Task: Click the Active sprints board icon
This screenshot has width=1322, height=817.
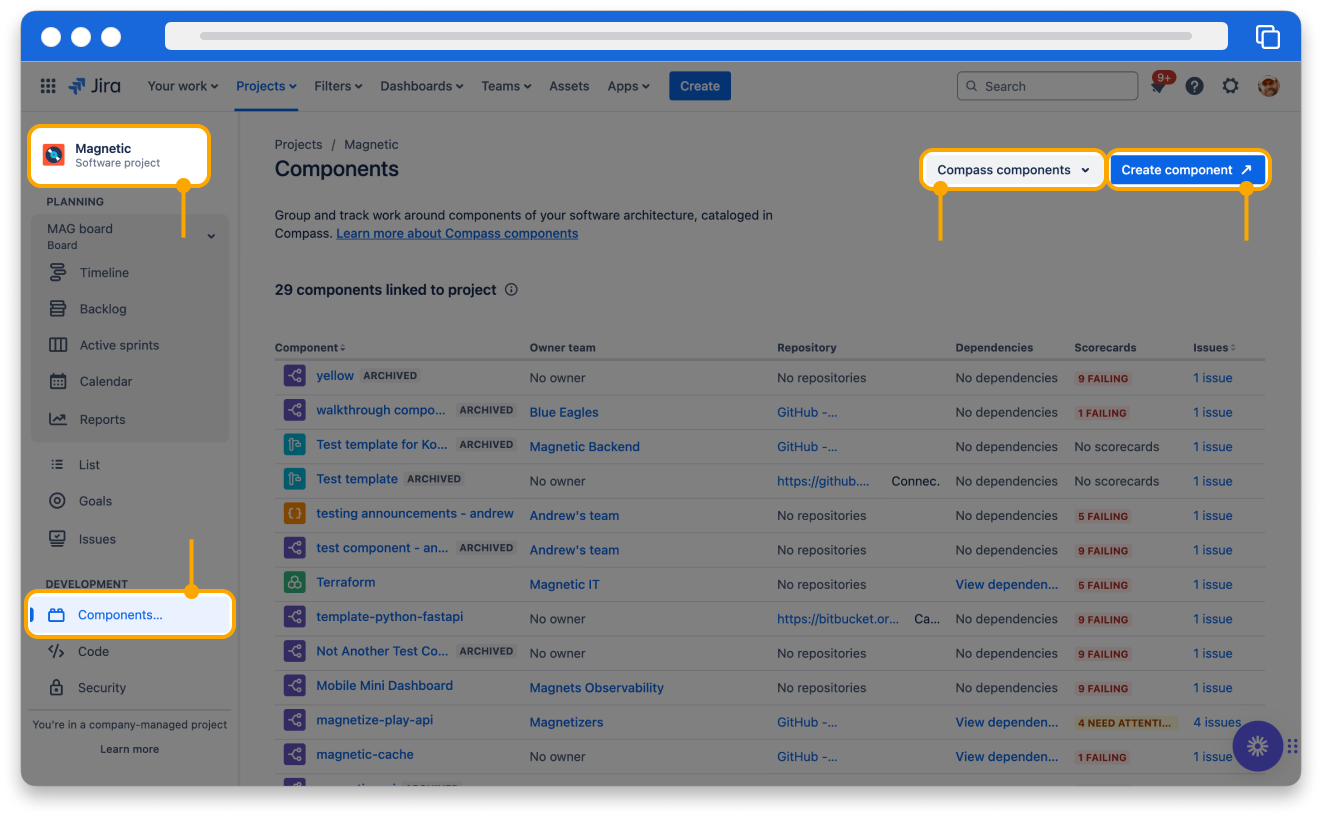Action: (58, 345)
